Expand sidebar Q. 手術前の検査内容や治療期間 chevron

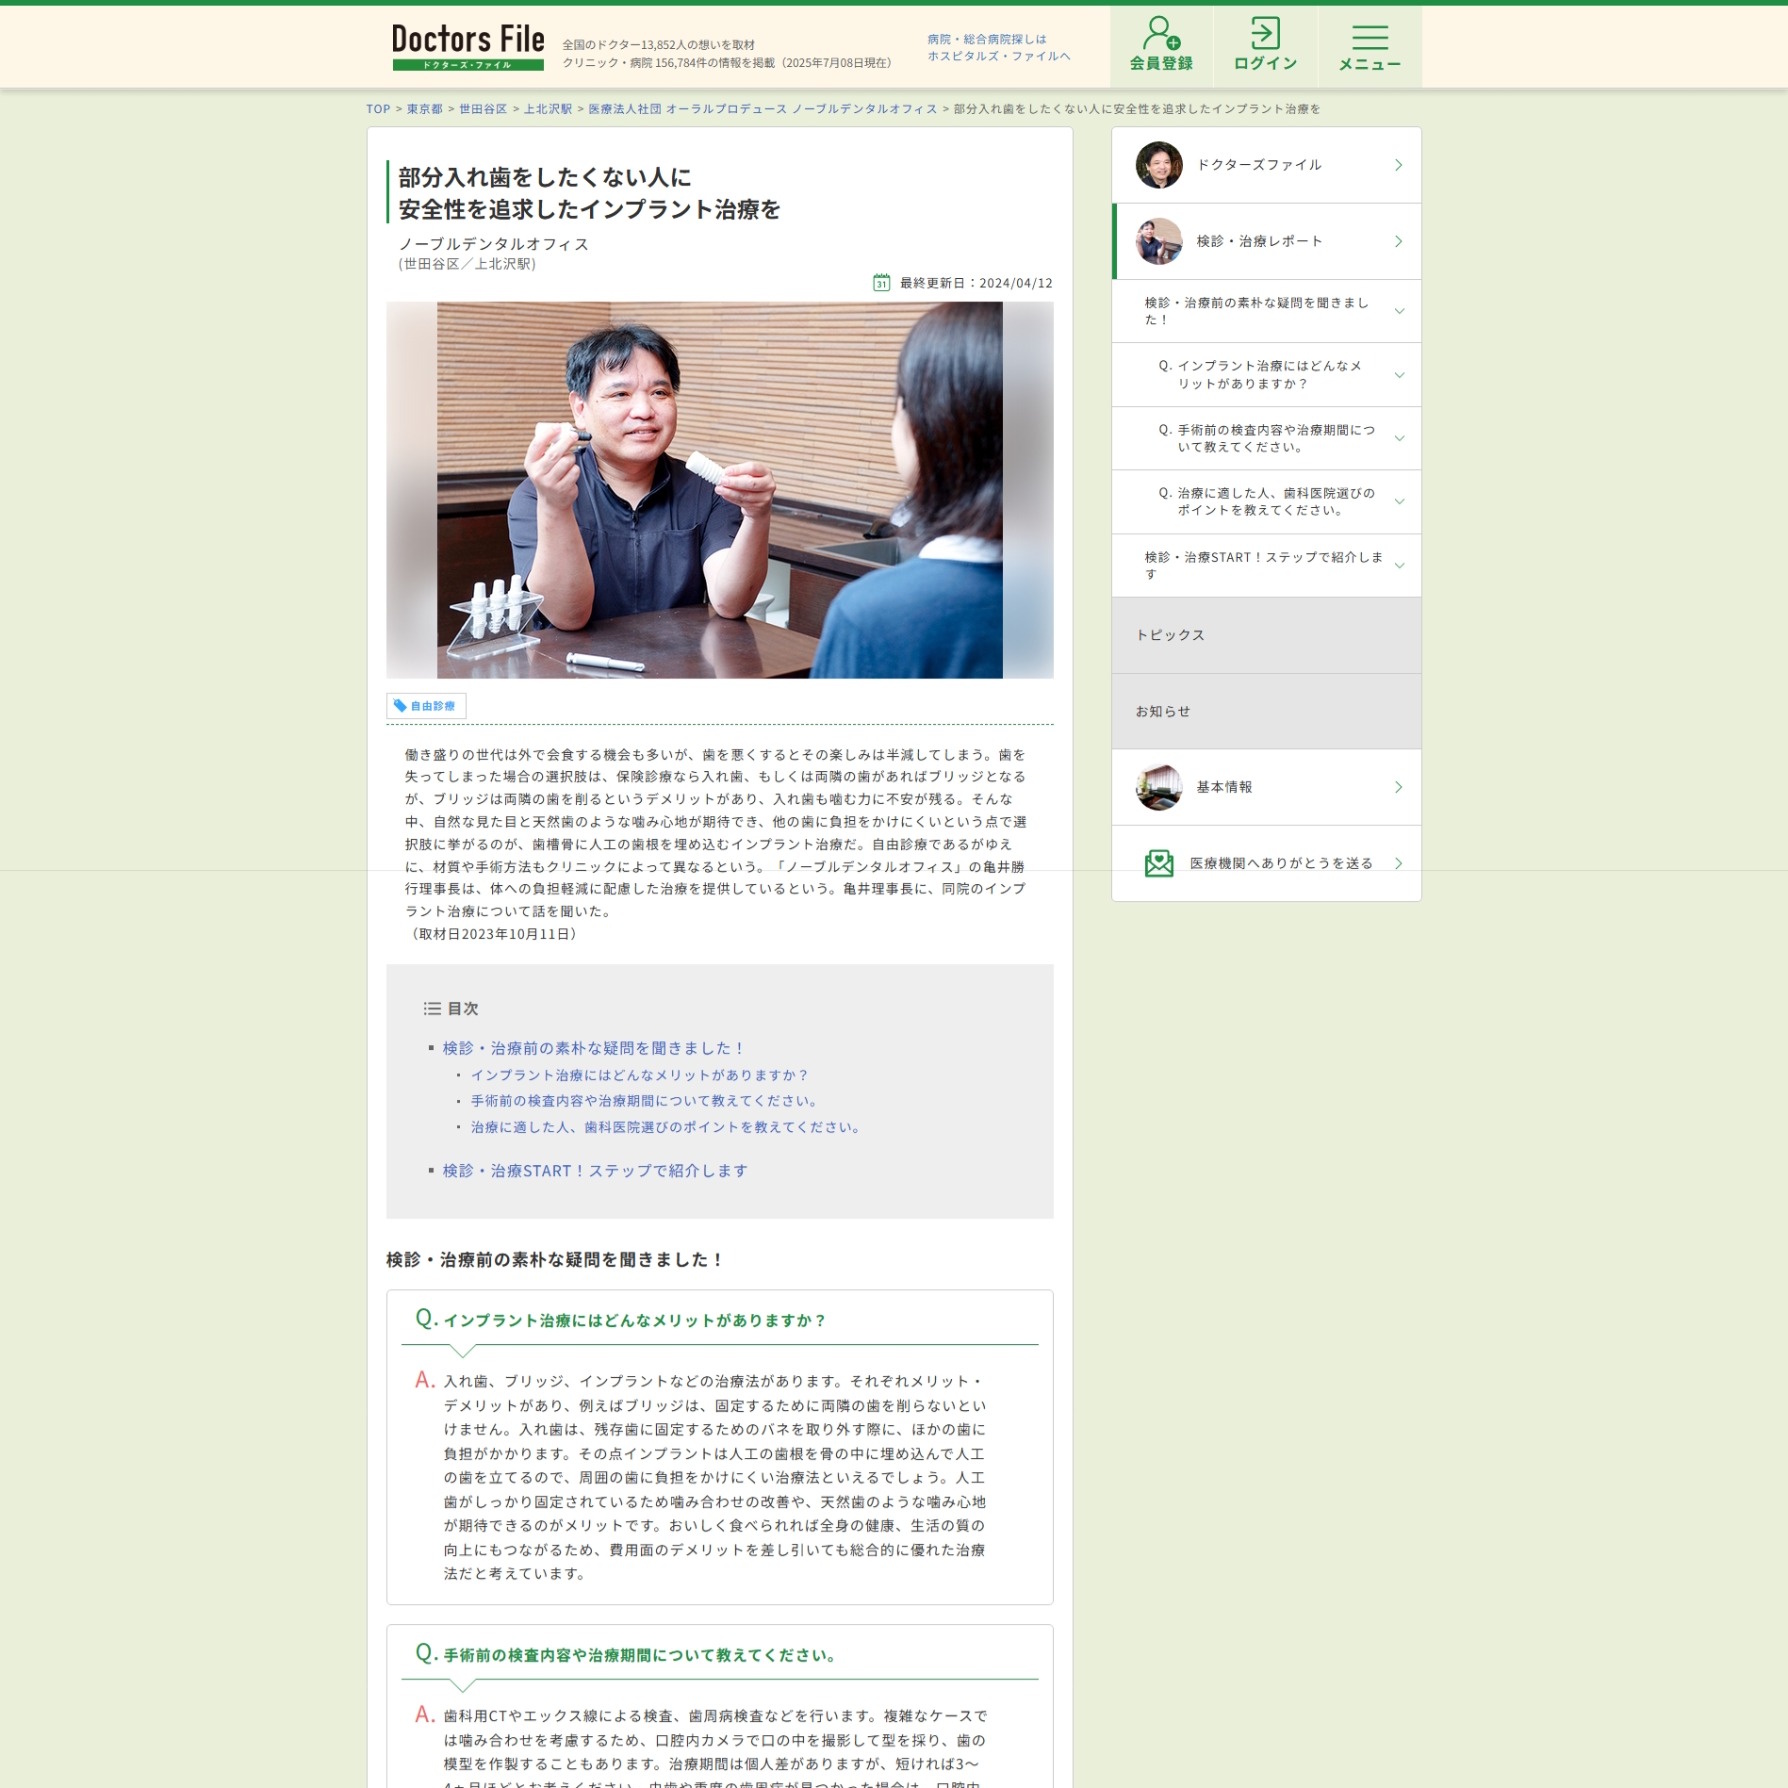1399,438
